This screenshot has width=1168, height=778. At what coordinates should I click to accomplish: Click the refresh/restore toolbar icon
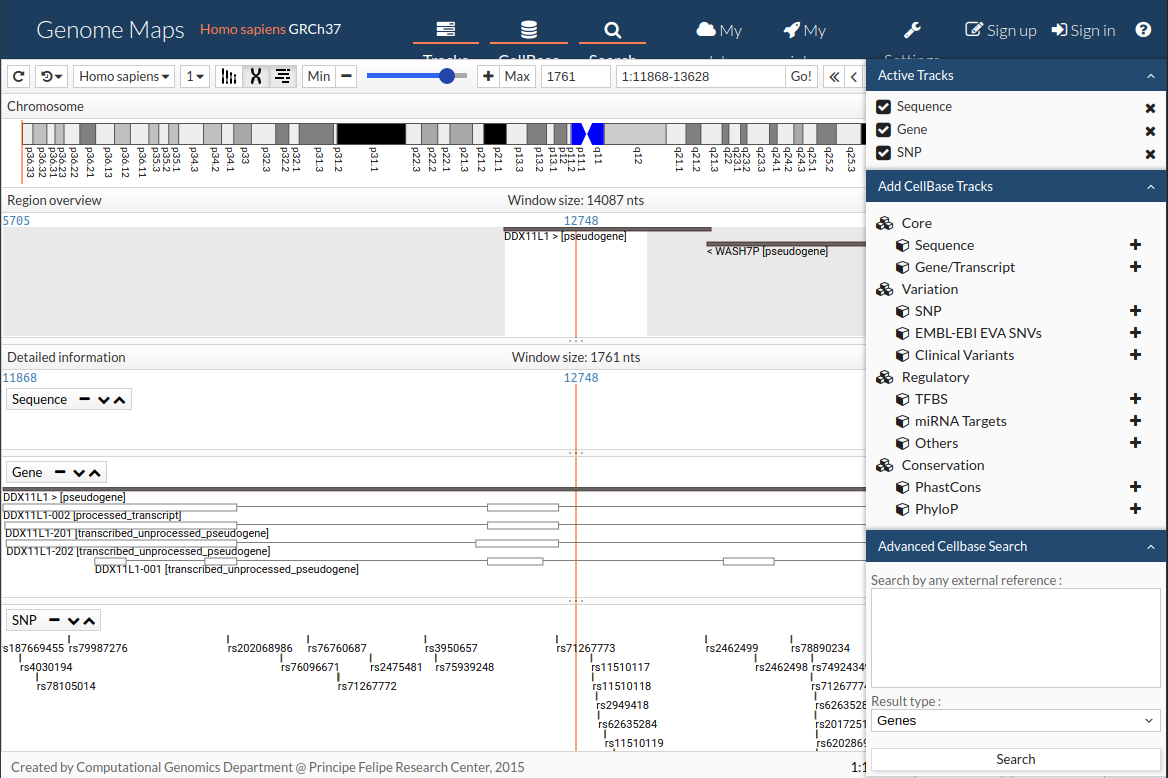pyautogui.click(x=19, y=76)
